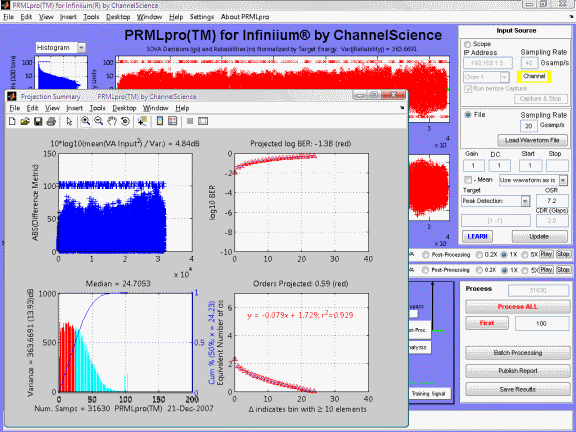Click the Publish Report button
The image size is (576, 432).
518,371
